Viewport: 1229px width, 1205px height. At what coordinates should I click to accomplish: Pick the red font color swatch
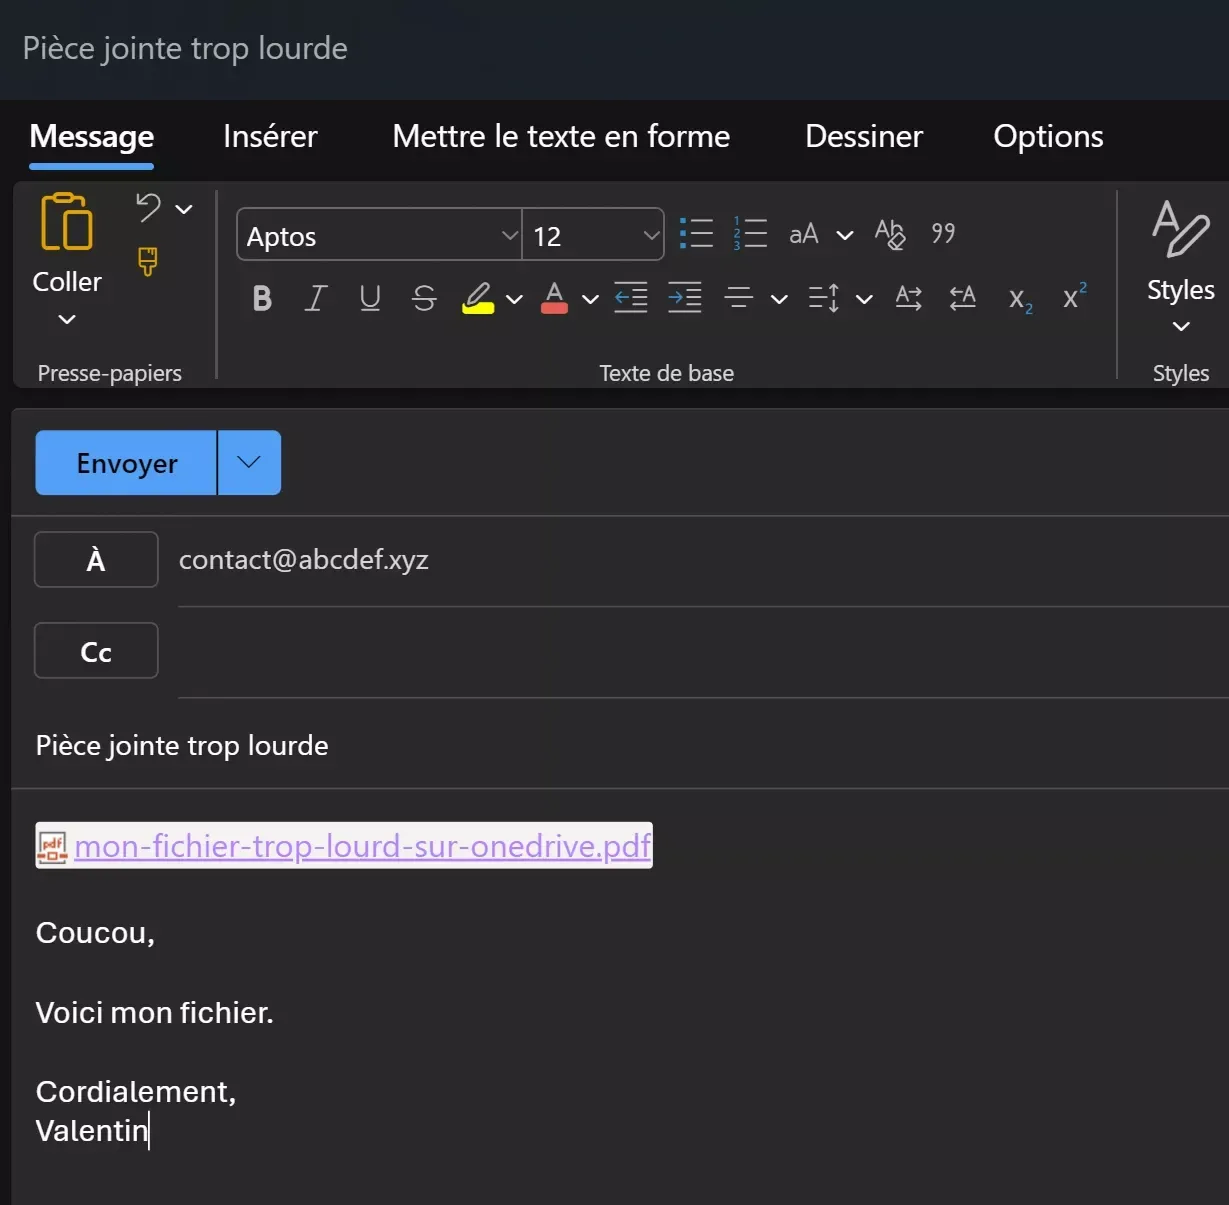554,298
